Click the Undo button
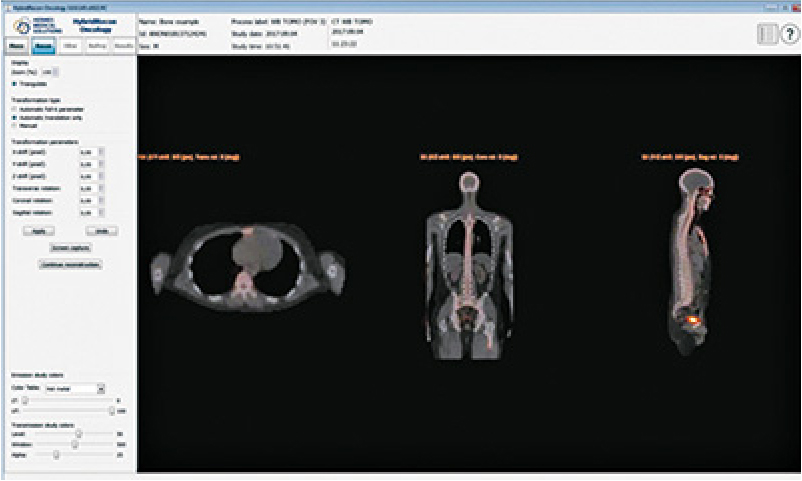The width and height of the screenshot is (802, 481). 102,231
